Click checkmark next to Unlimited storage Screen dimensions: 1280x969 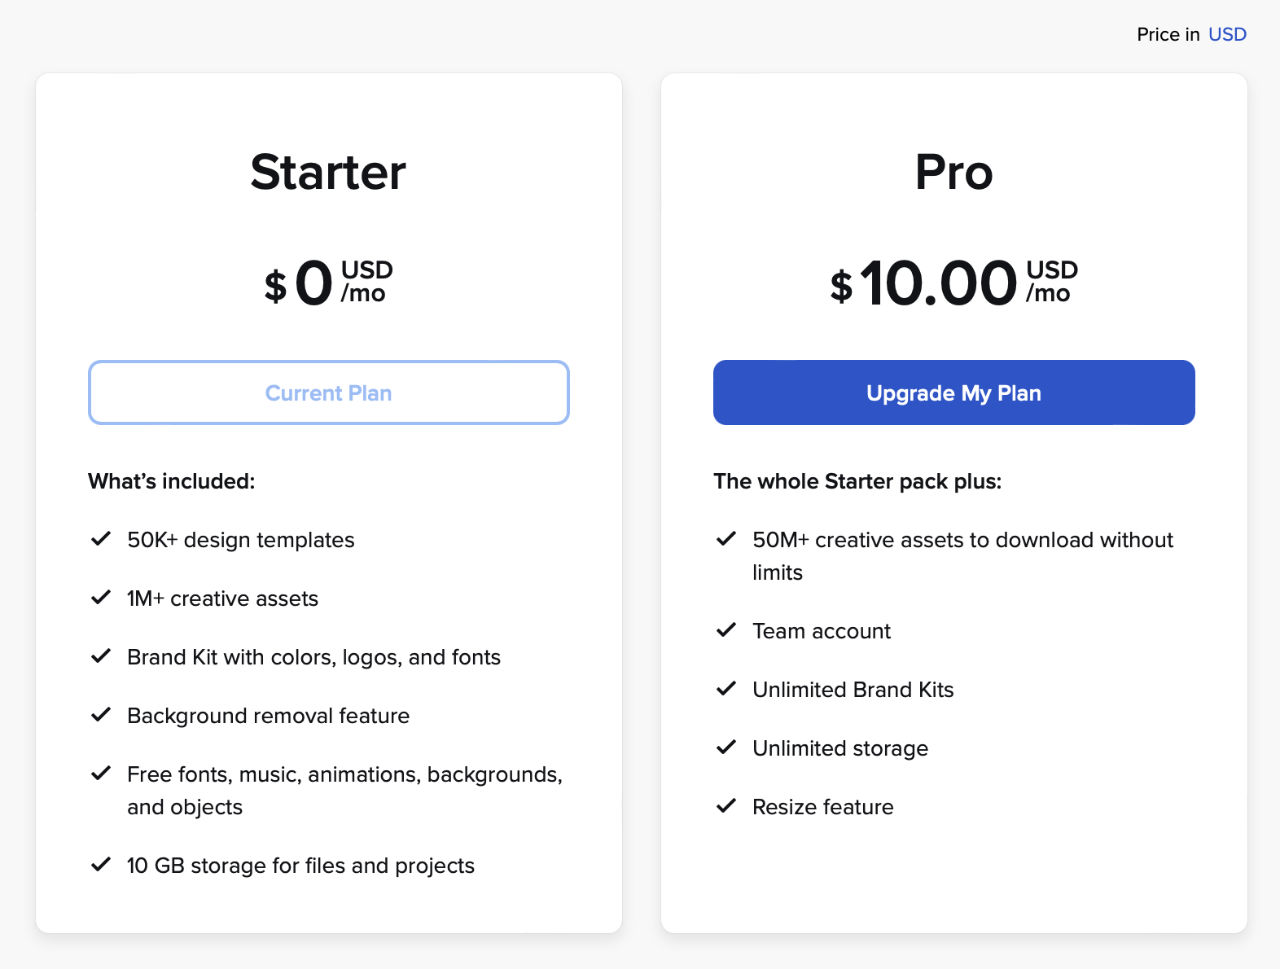(726, 747)
